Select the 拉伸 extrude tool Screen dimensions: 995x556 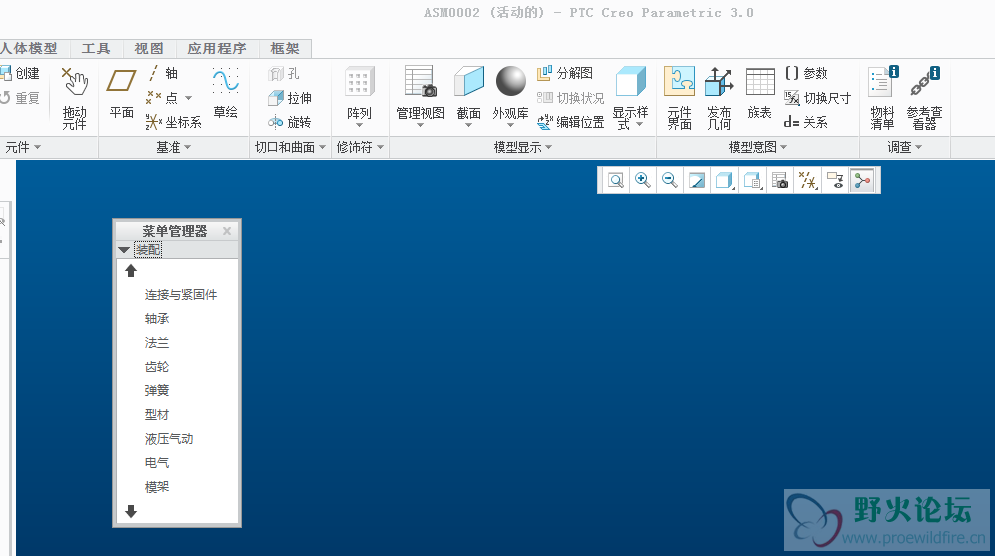(290, 98)
